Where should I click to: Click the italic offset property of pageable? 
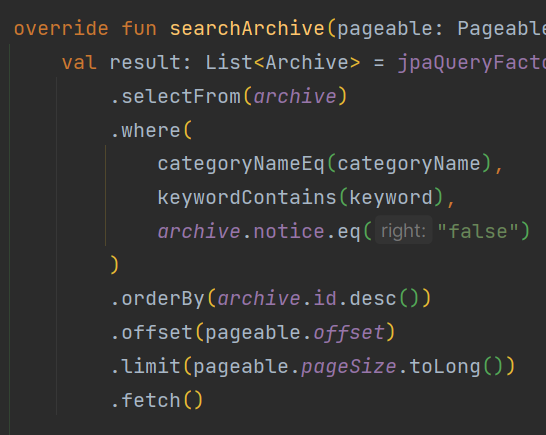pos(349,333)
